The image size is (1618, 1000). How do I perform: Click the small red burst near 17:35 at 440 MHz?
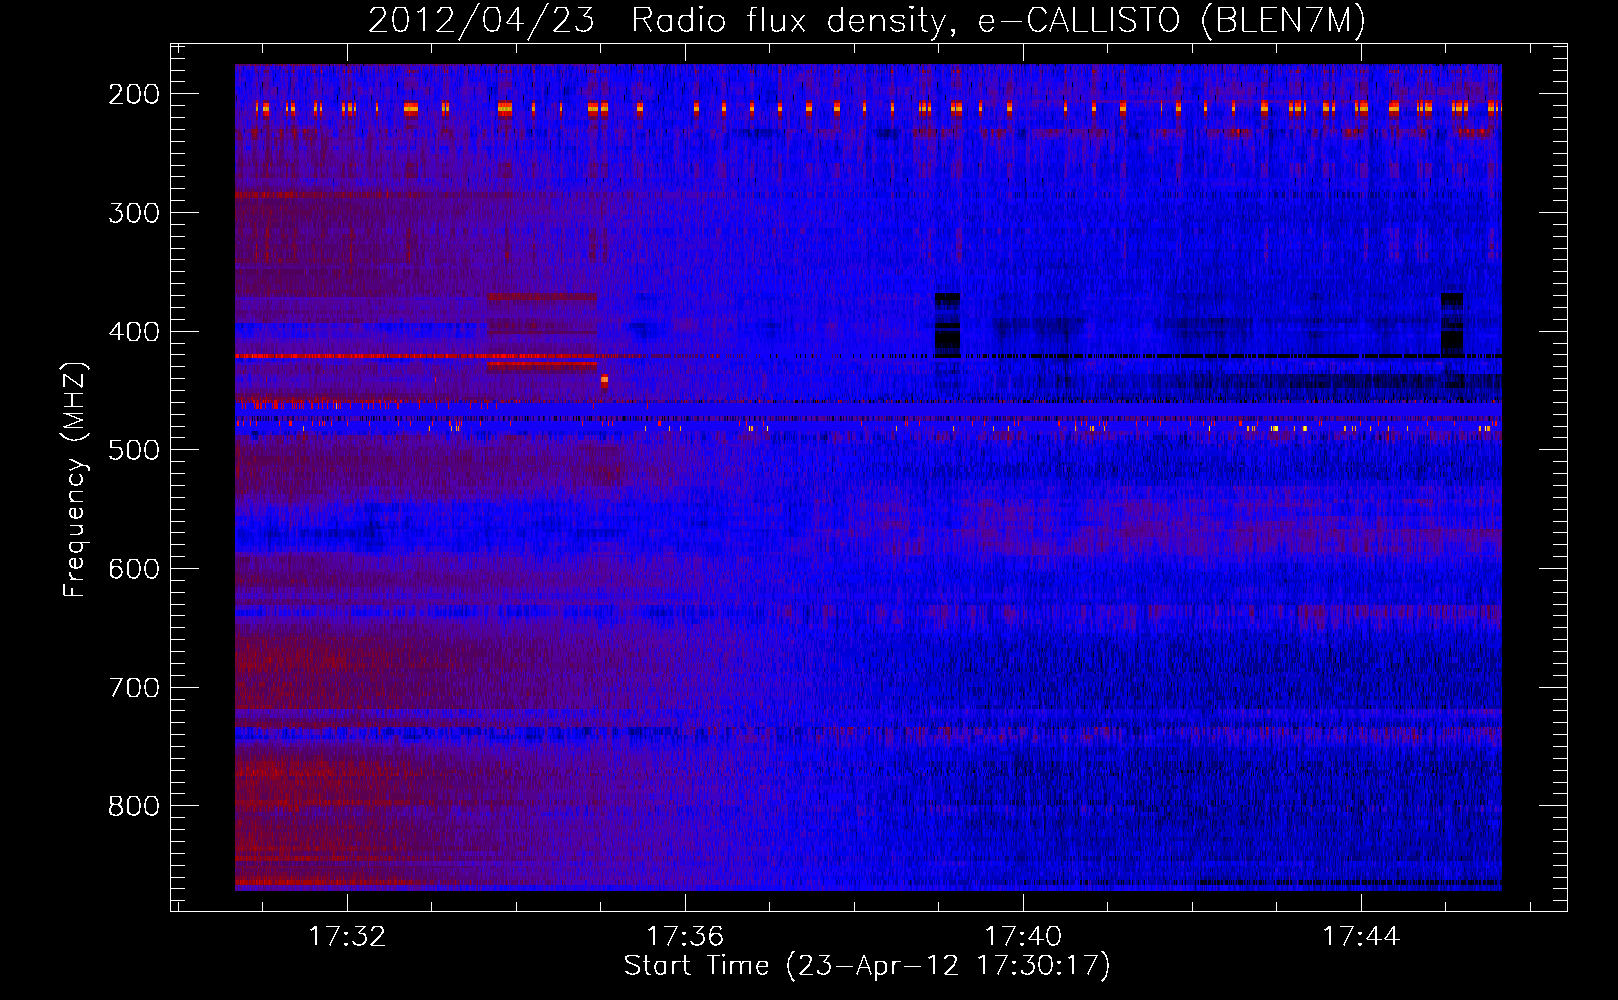[x=604, y=380]
